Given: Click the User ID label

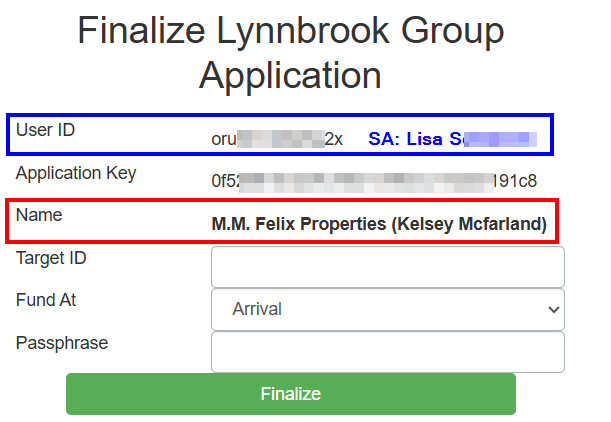Looking at the screenshot, I should coord(45,130).
